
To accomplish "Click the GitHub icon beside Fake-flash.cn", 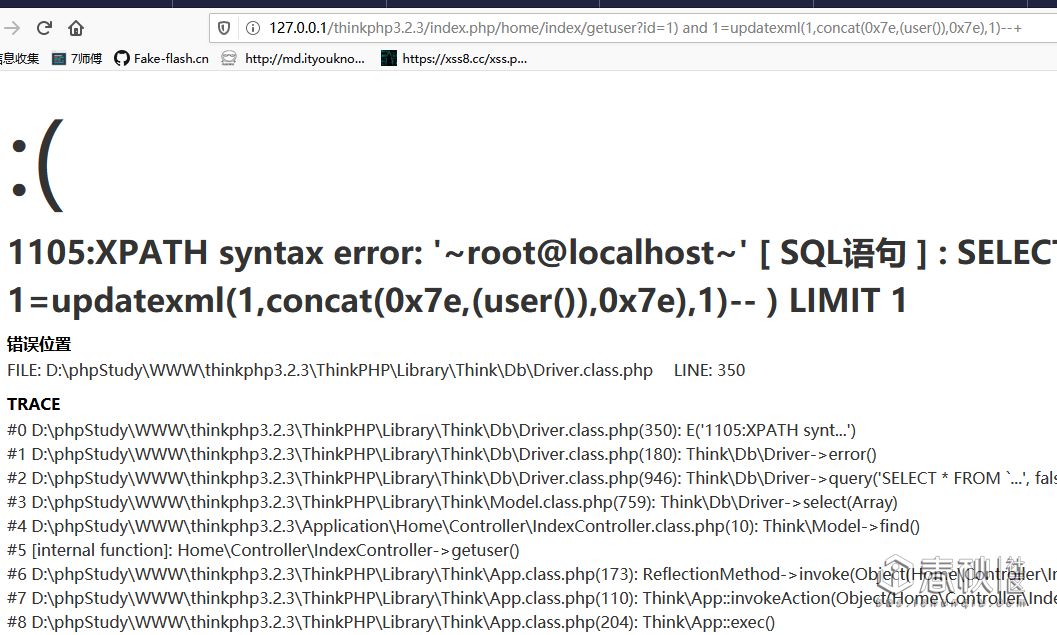I will [121, 59].
